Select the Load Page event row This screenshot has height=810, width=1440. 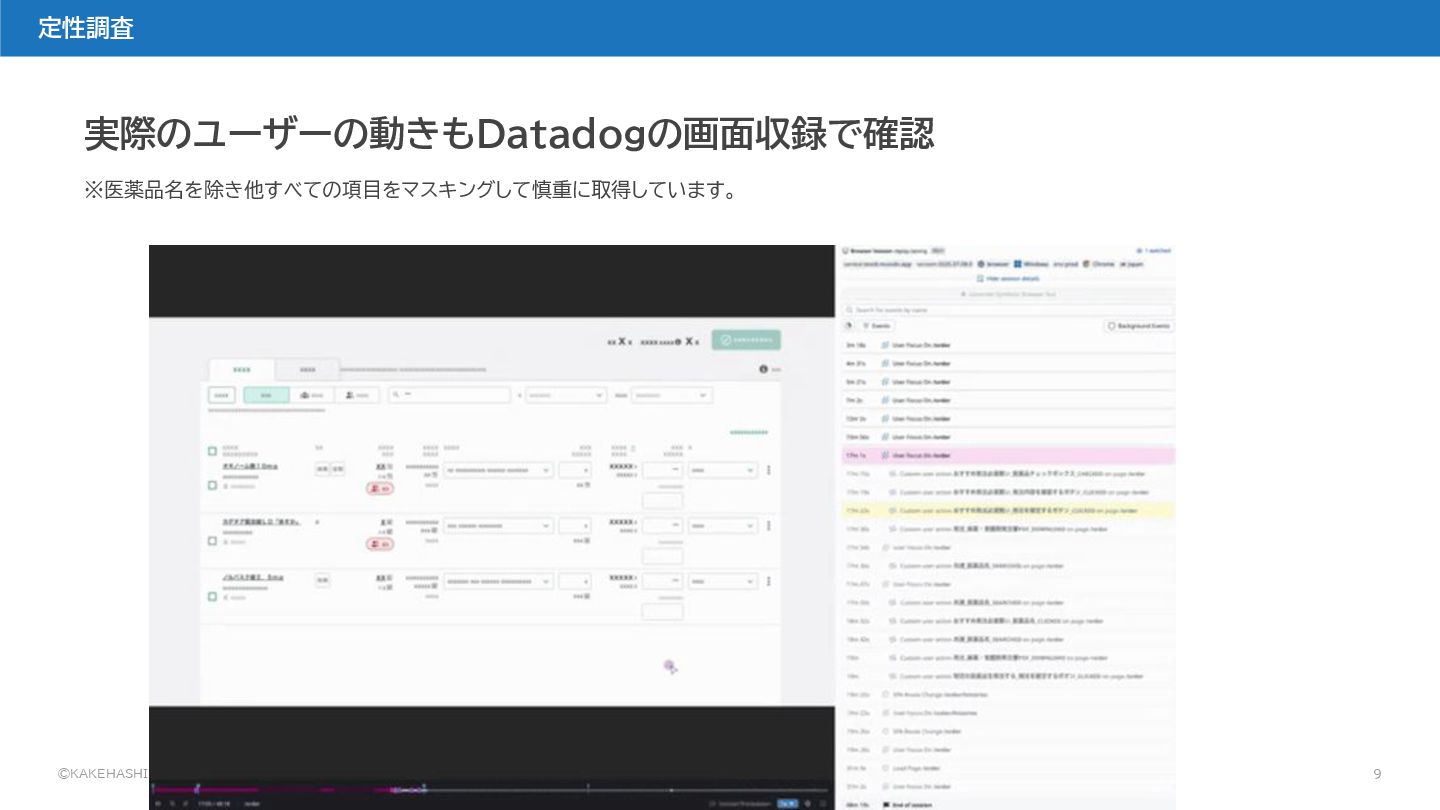(x=1008, y=768)
